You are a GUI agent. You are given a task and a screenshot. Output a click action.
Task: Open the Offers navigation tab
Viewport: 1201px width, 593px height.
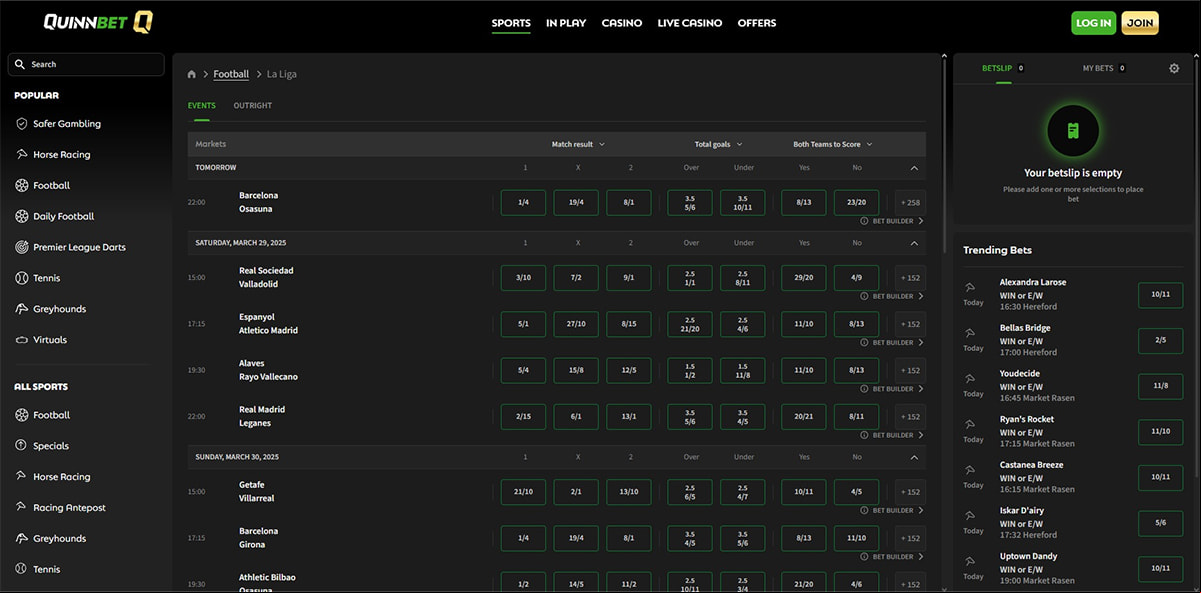(x=757, y=23)
